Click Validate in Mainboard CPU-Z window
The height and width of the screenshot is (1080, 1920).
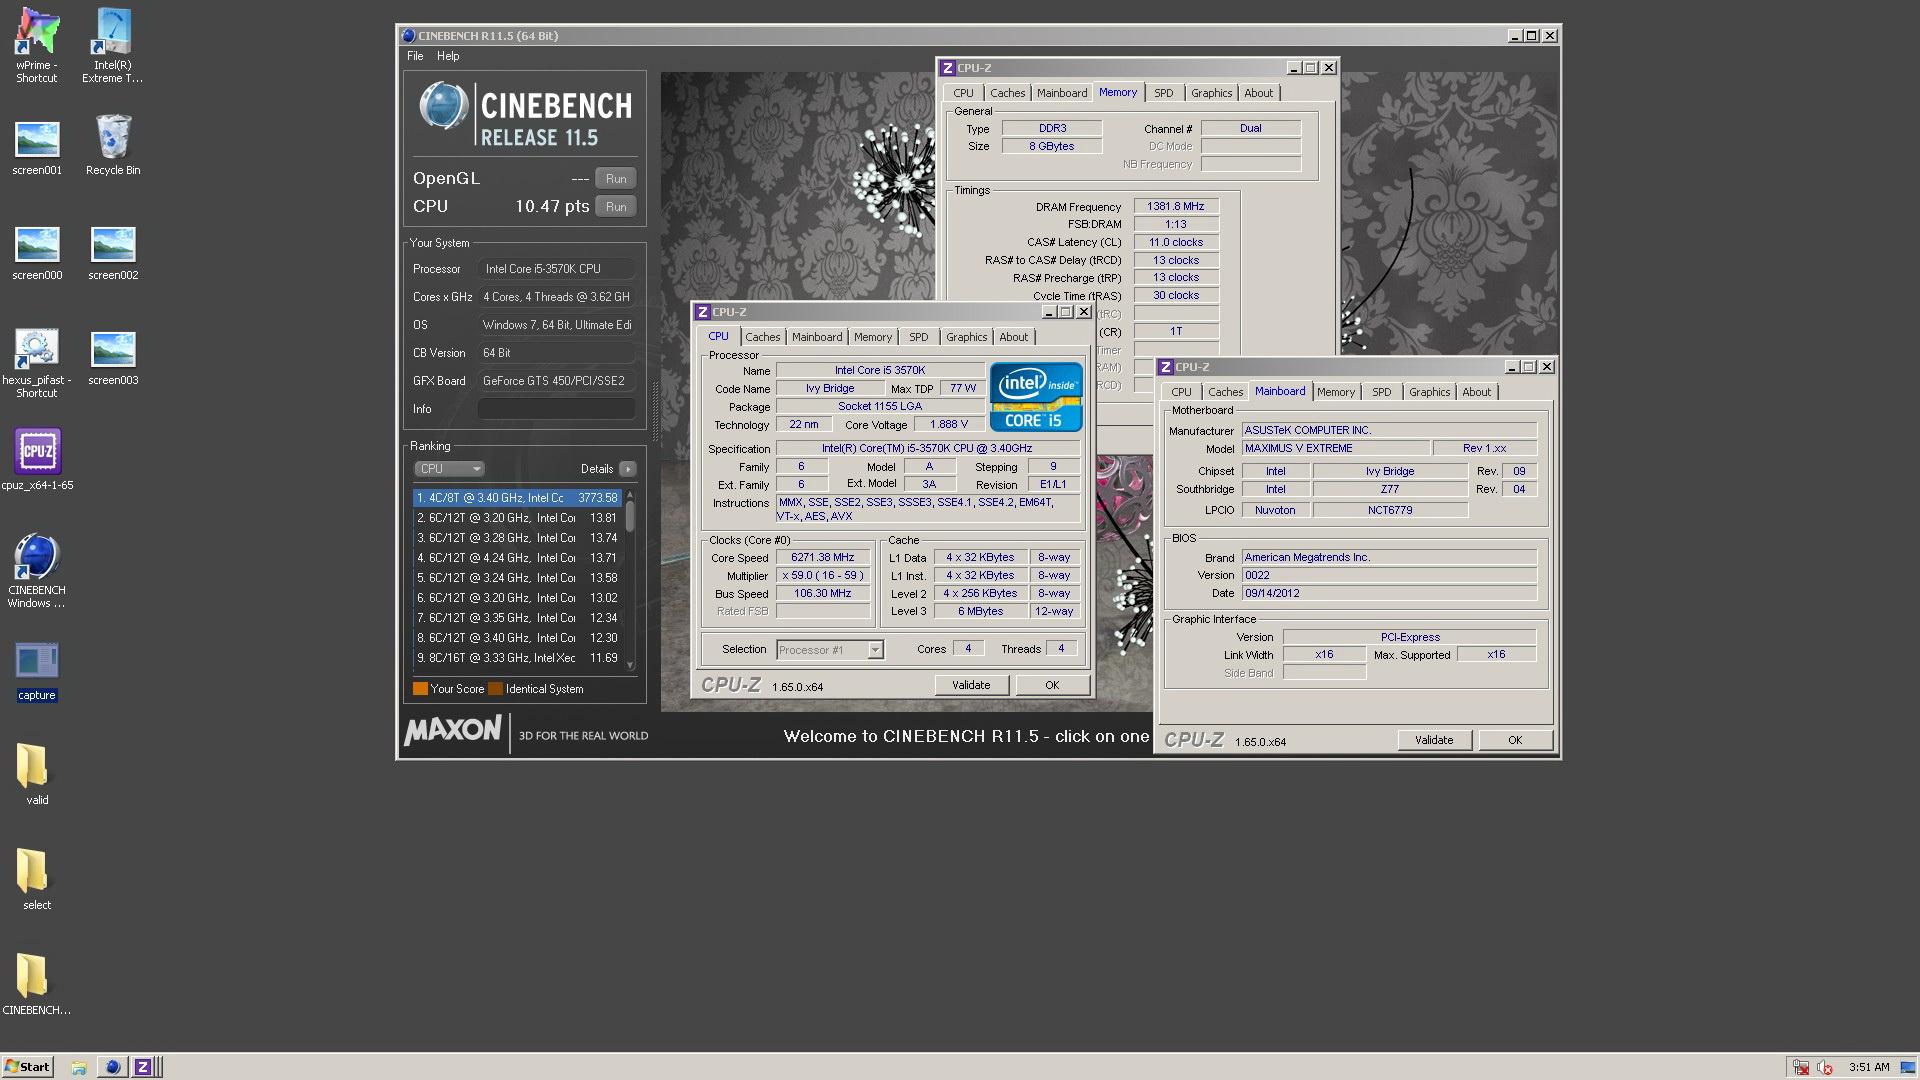click(1434, 740)
